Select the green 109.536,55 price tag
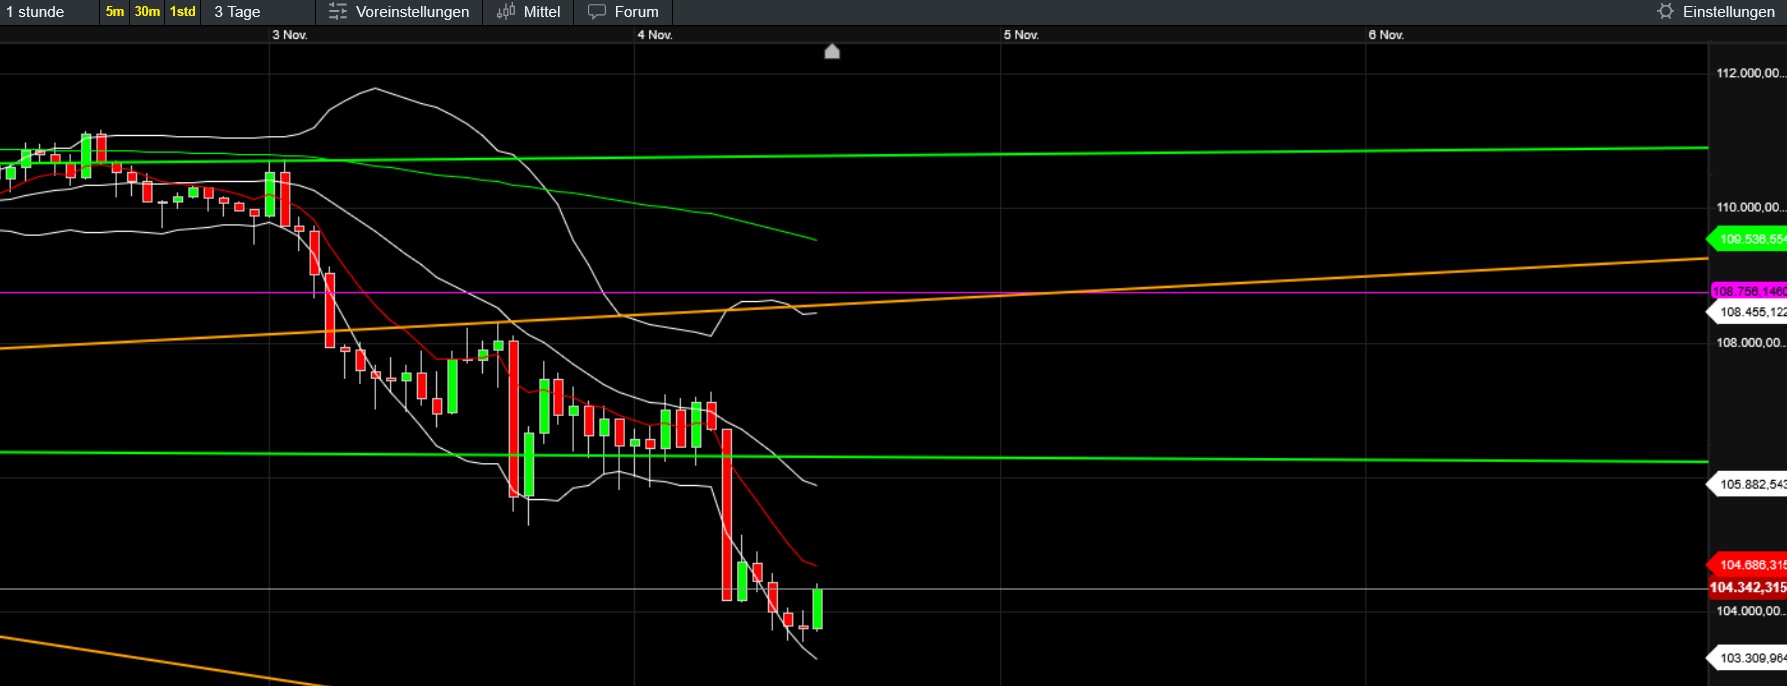Image resolution: width=1787 pixels, height=686 pixels. coord(1748,239)
